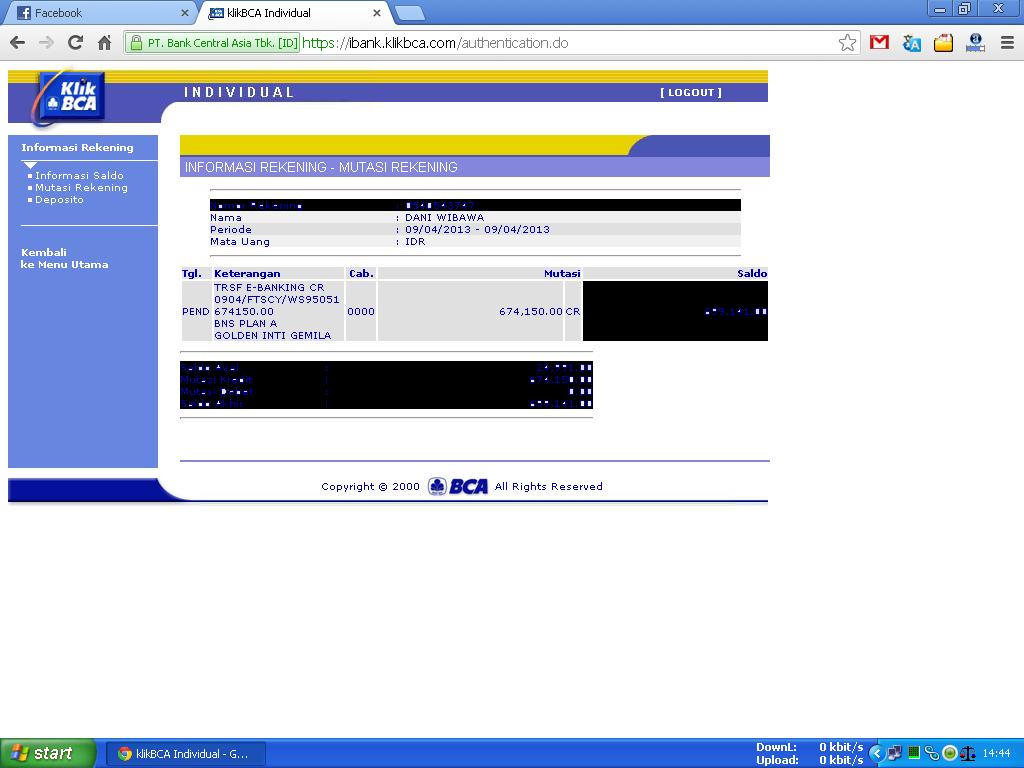
Task: Click the klikBCA Individual taskbar button
Action: (x=185, y=754)
